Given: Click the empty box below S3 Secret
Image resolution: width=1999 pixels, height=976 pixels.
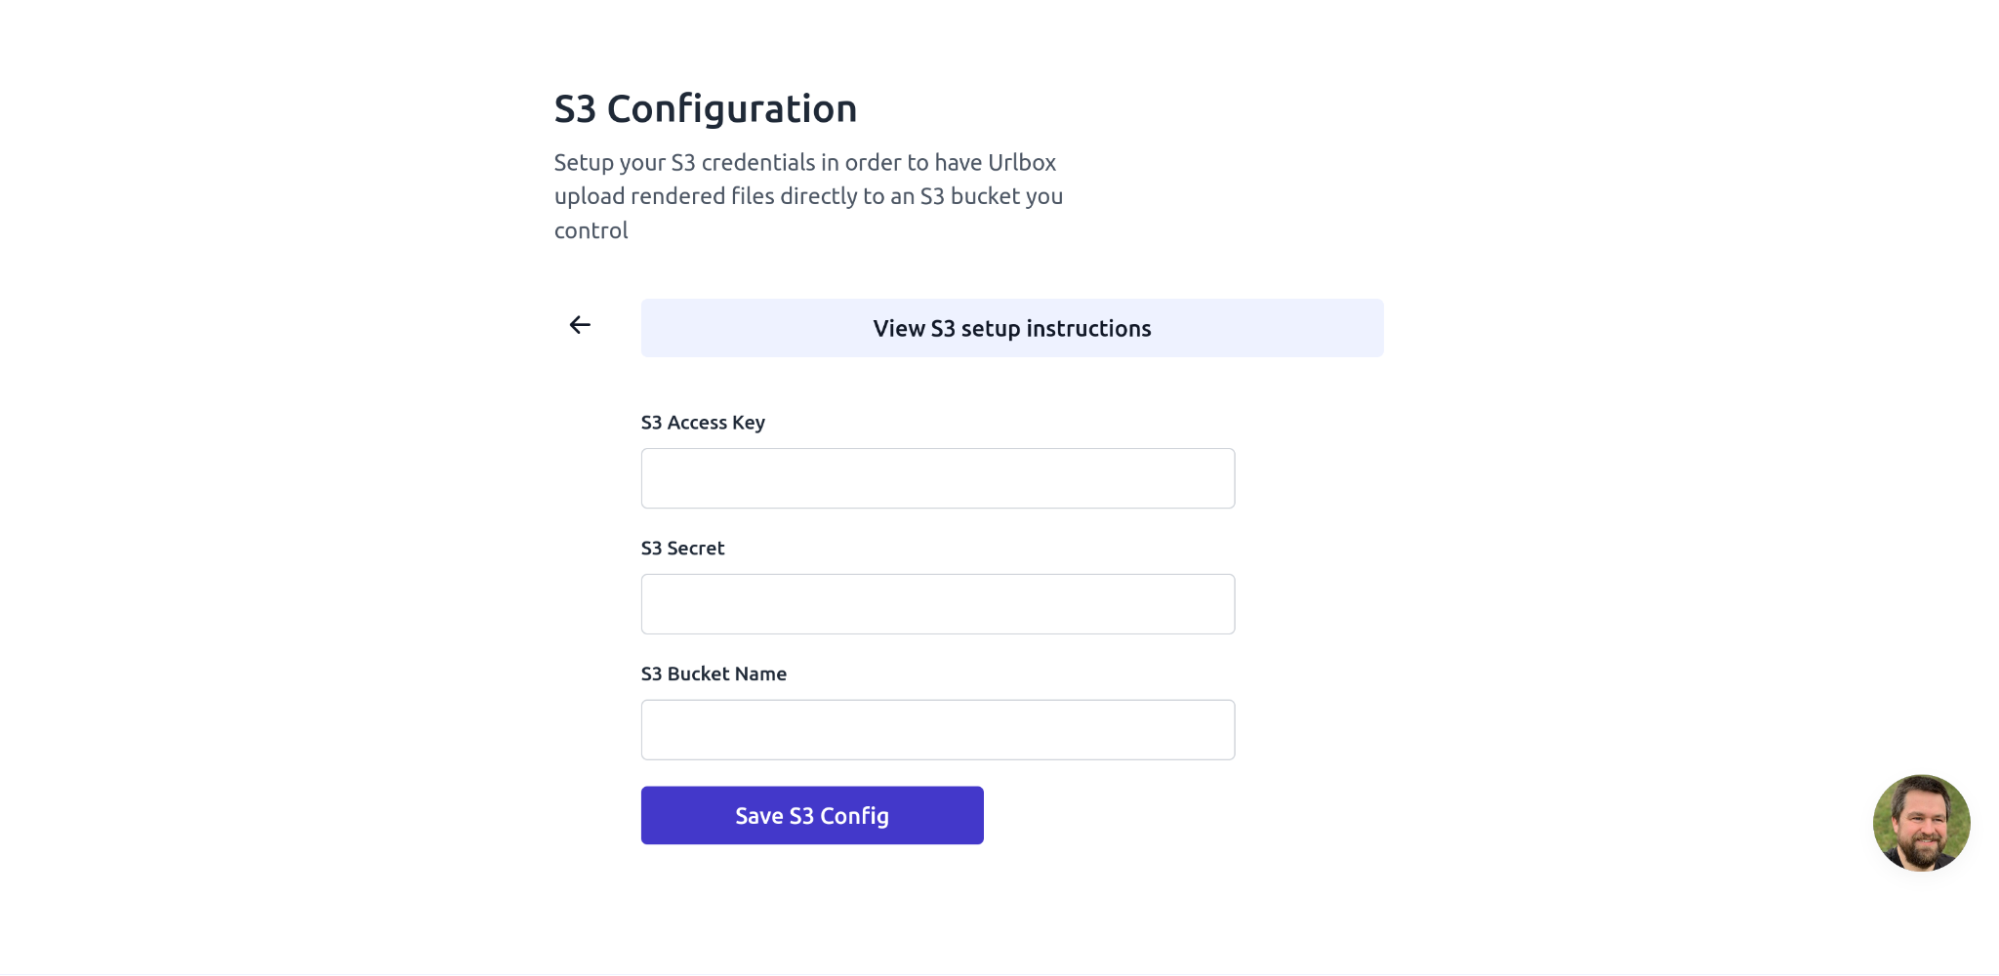Looking at the screenshot, I should click(x=937, y=604).
